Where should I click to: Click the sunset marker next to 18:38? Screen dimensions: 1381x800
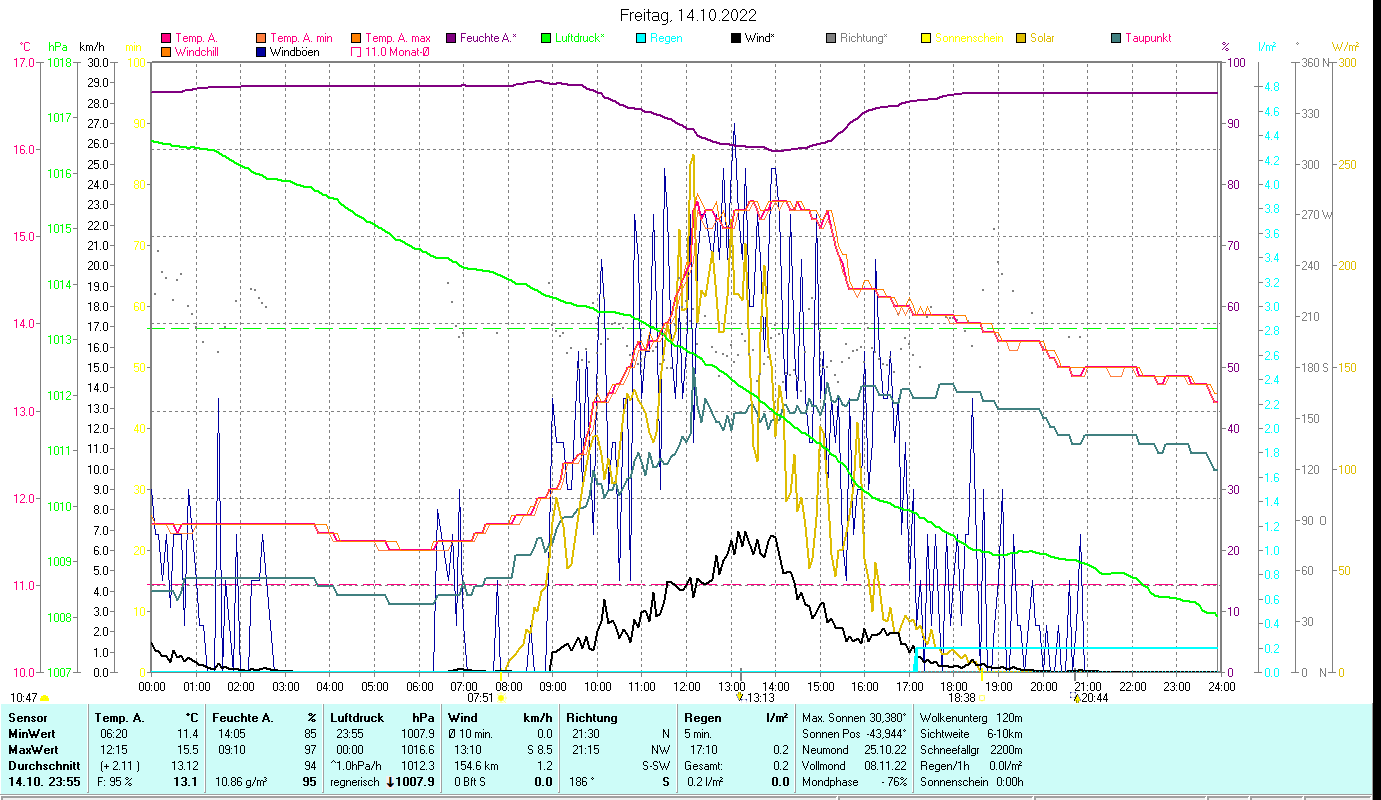[982, 698]
